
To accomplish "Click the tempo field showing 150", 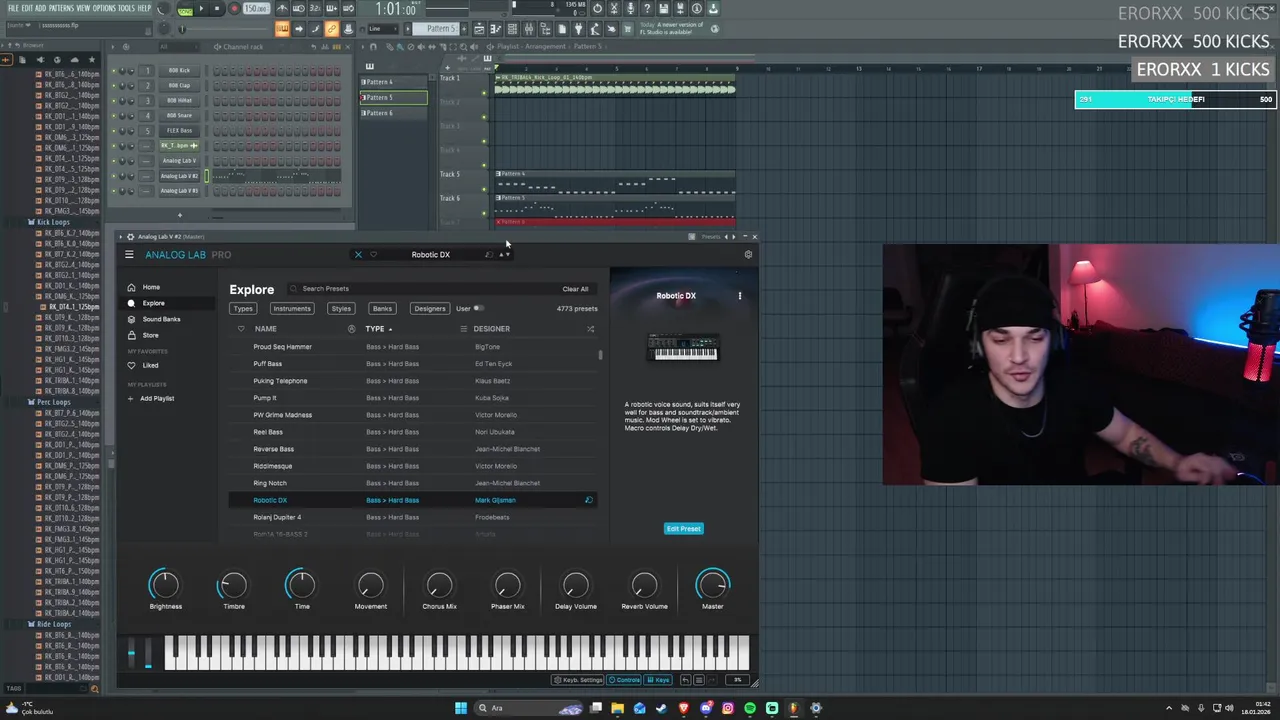I will (x=256, y=9).
